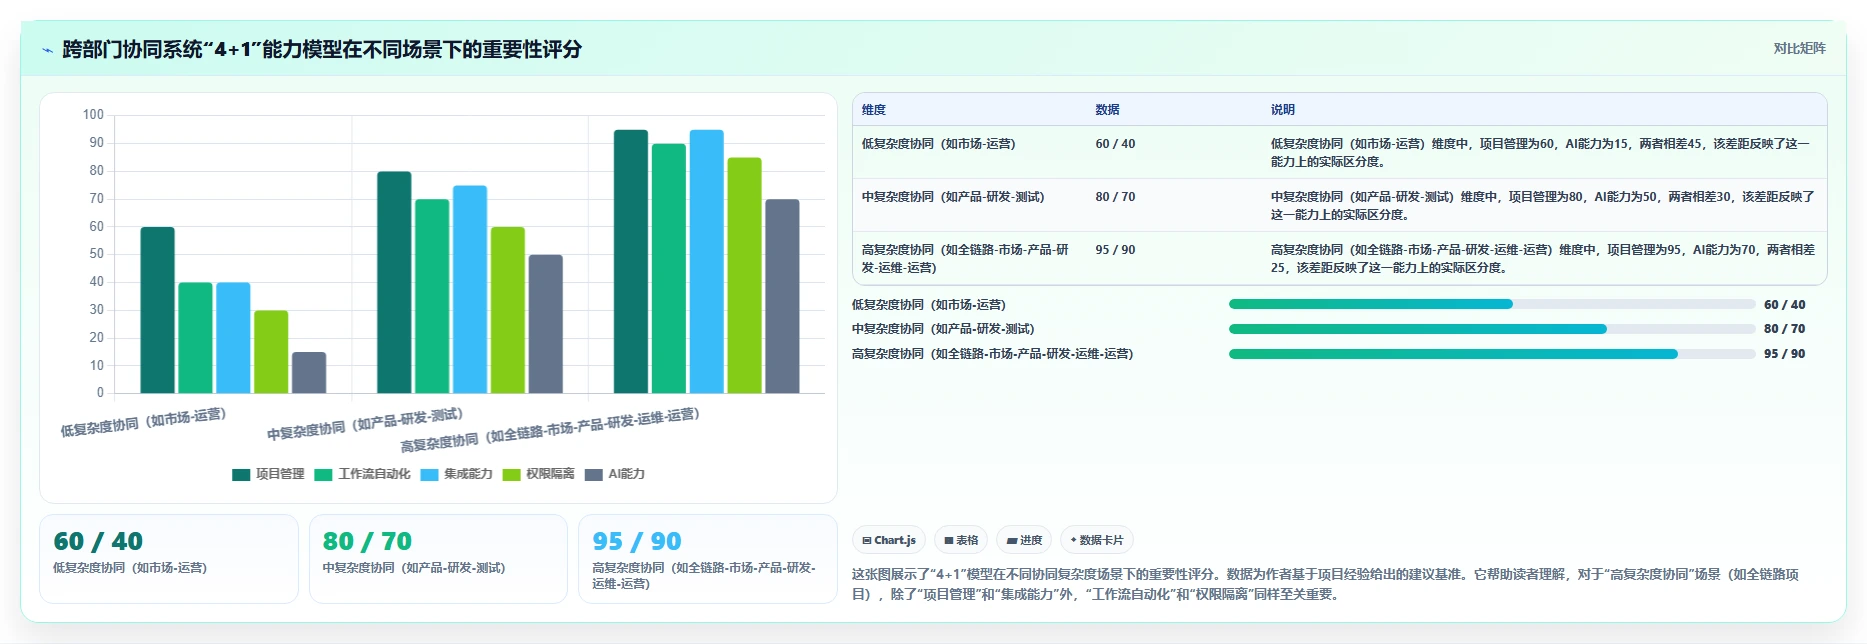Viewport: 1867px width, 644px height.
Task: Click the blue 集成能力 bar in 高复杂度协同 group
Action: point(707,261)
